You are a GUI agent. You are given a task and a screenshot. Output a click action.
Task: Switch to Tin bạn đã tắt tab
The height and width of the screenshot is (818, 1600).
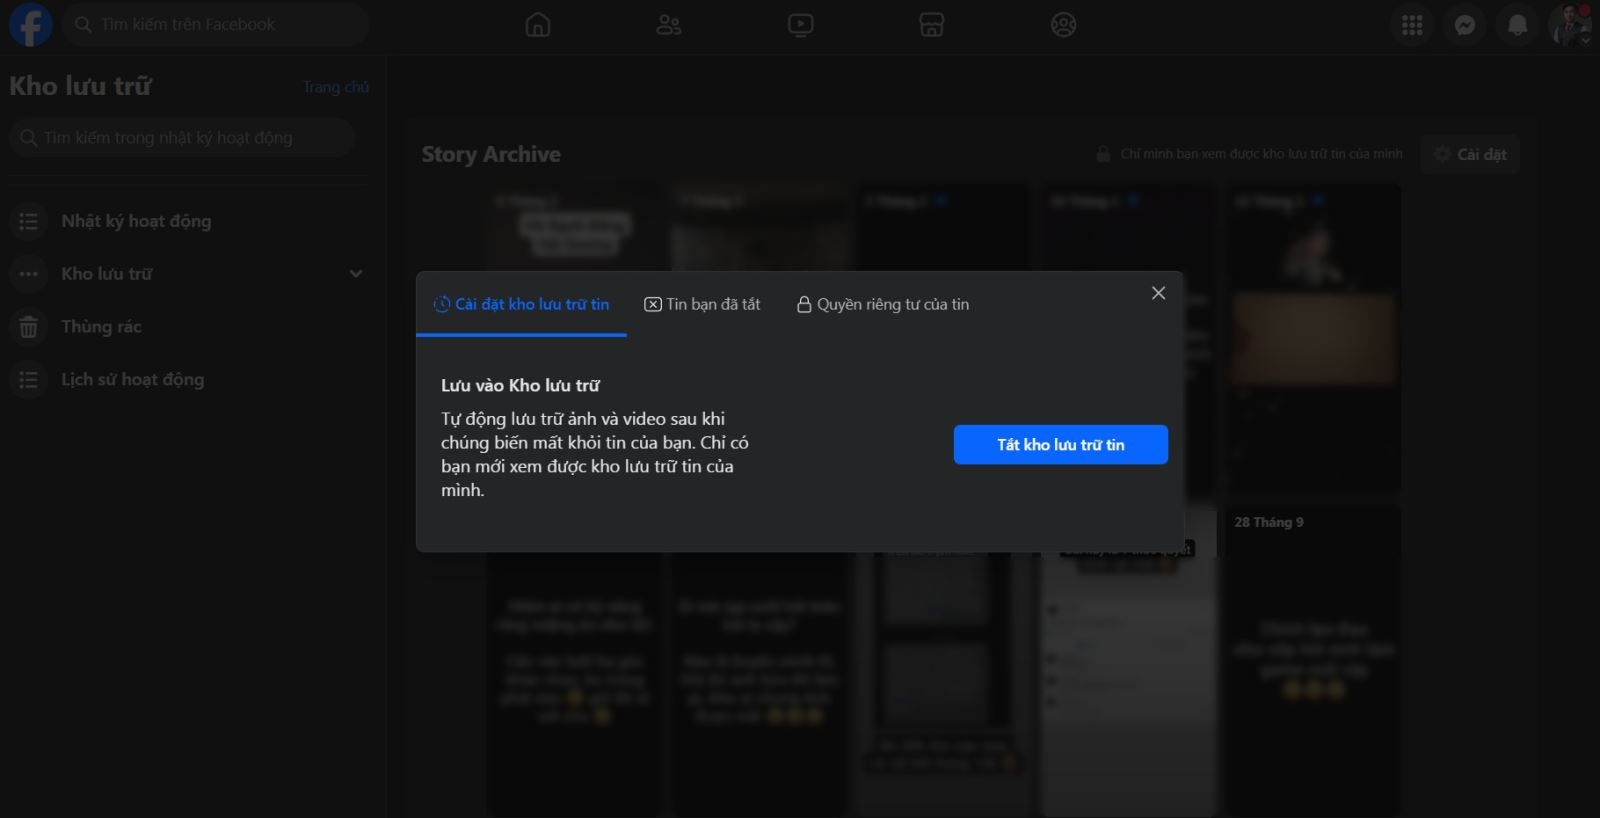point(702,304)
